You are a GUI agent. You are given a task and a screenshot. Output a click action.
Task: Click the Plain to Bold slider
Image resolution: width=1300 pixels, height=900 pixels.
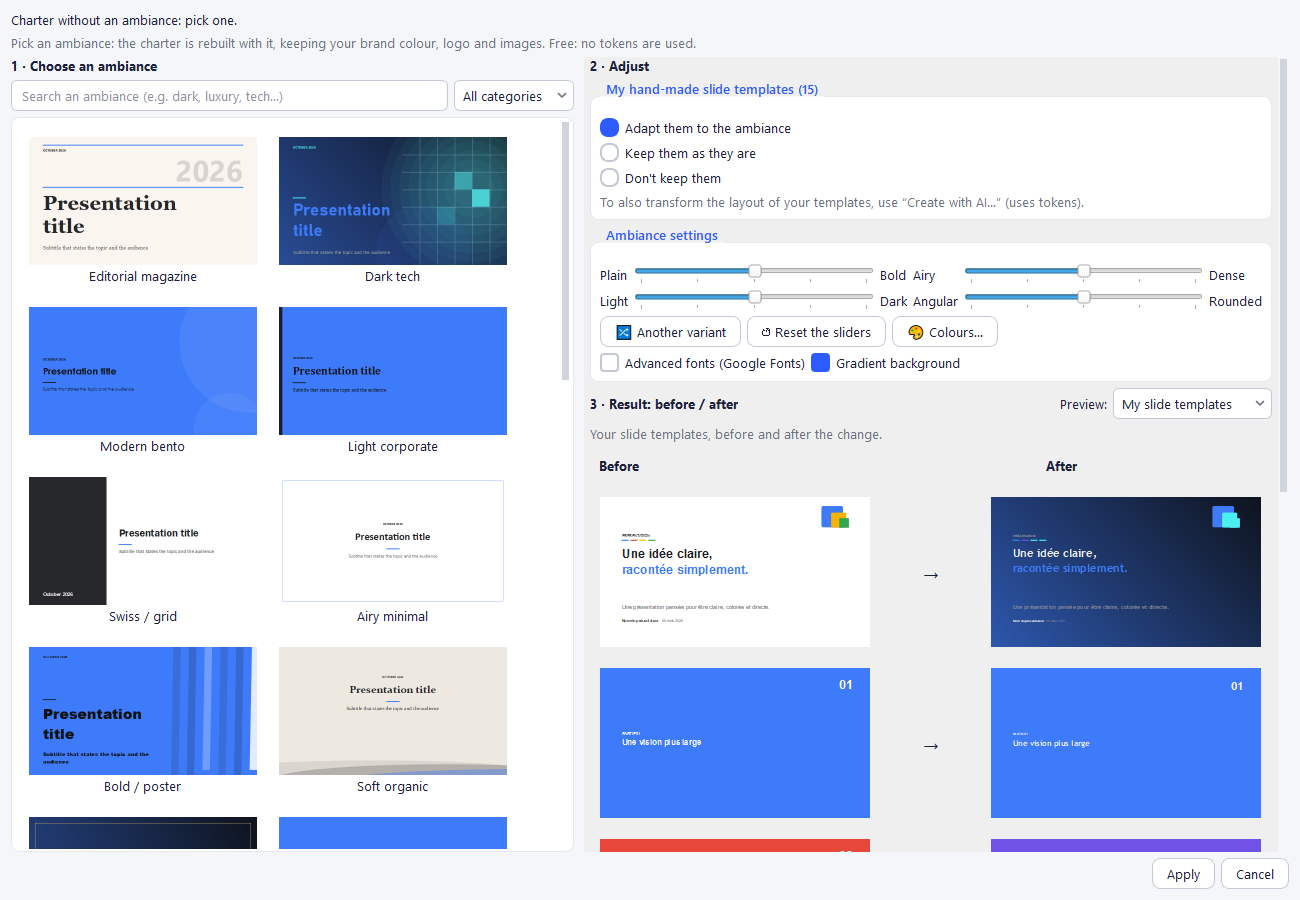[754, 271]
